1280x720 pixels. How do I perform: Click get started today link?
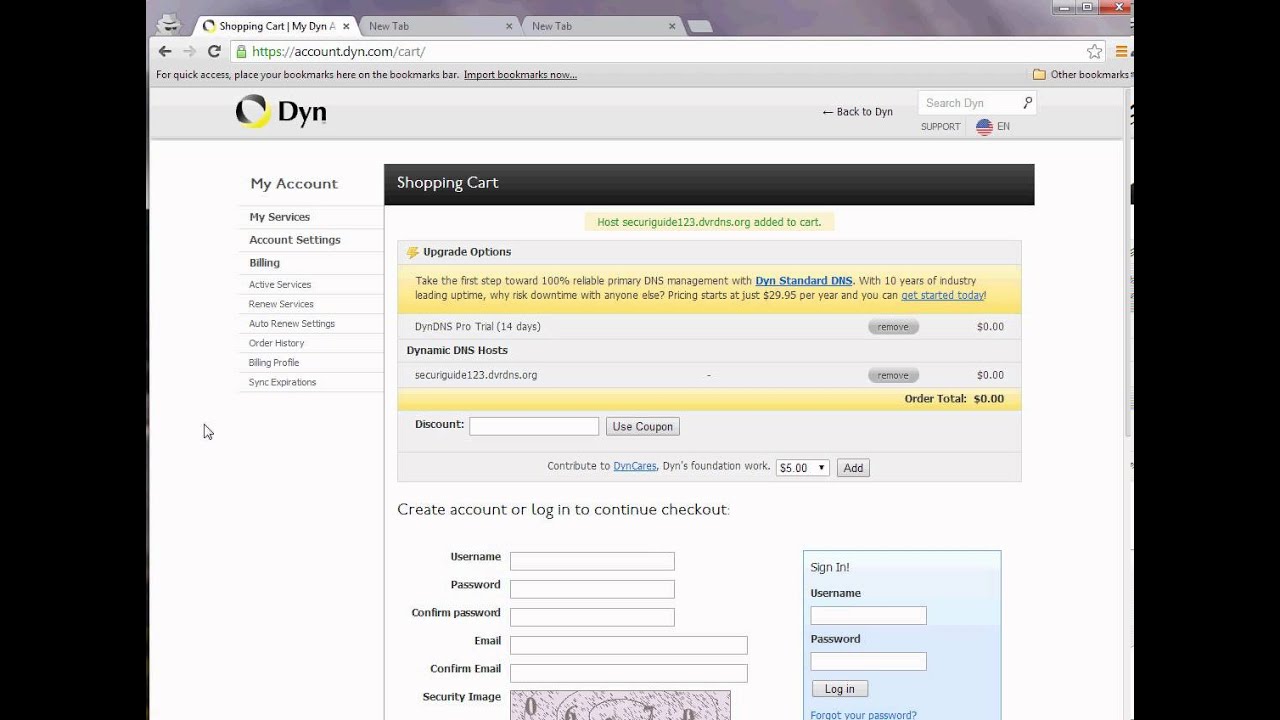942,296
